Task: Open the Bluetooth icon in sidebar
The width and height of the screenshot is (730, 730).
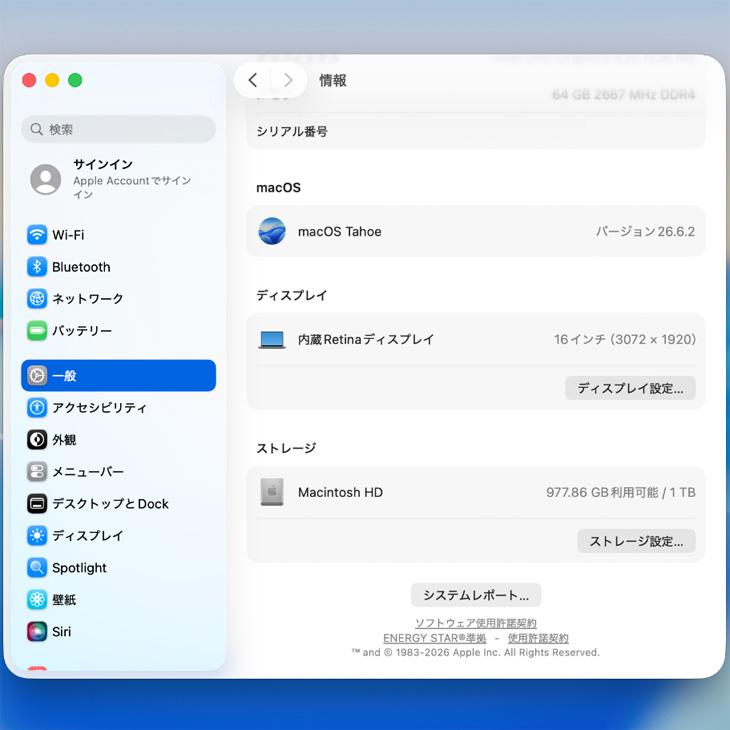Action: coord(37,267)
